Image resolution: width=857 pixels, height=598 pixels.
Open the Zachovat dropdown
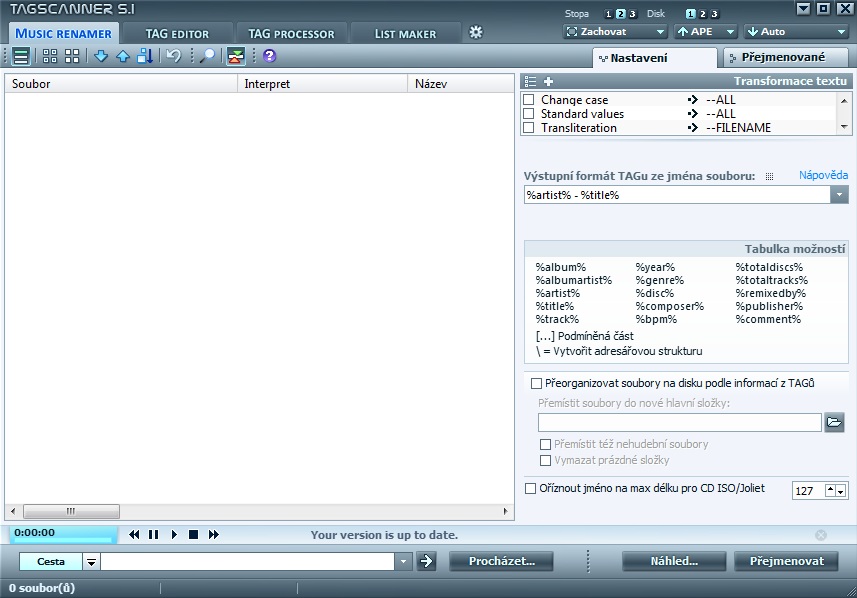click(611, 32)
